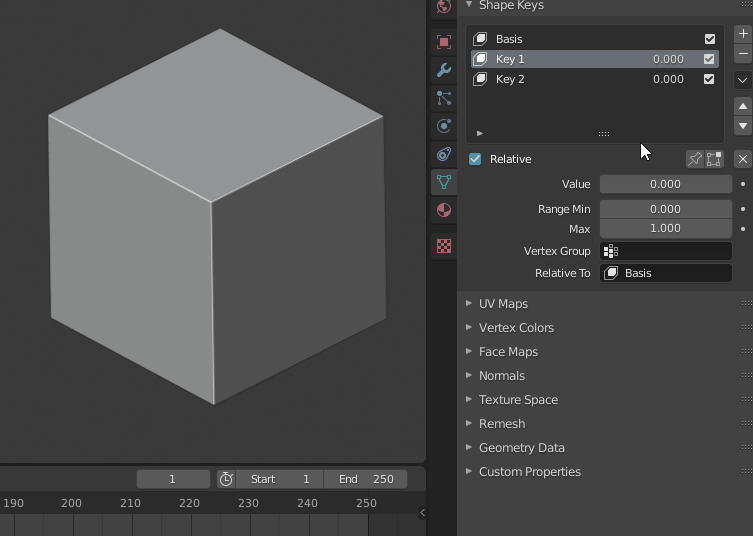Screen dimensions: 753x536
Task: Expand the Texture Space panel
Action: tap(469, 399)
